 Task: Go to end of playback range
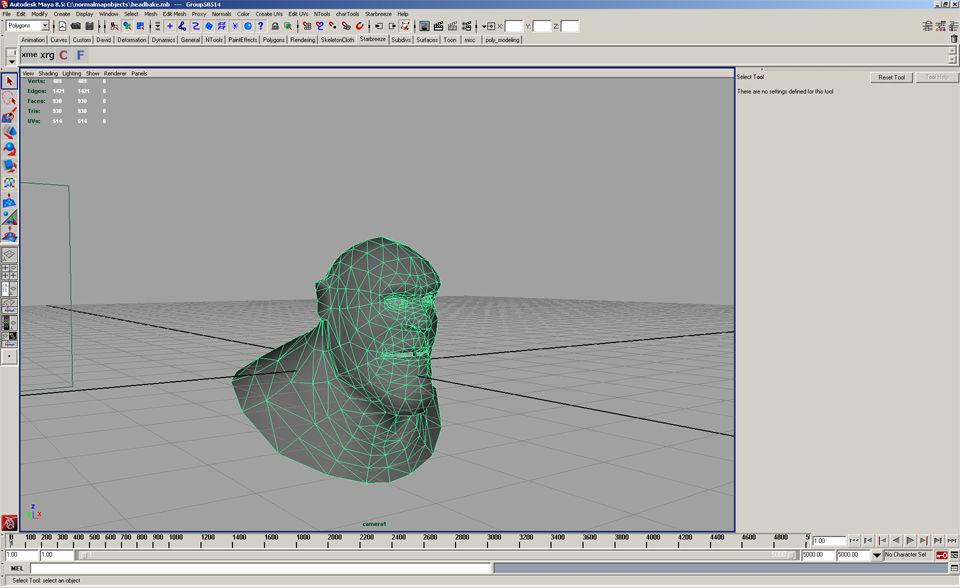951,540
